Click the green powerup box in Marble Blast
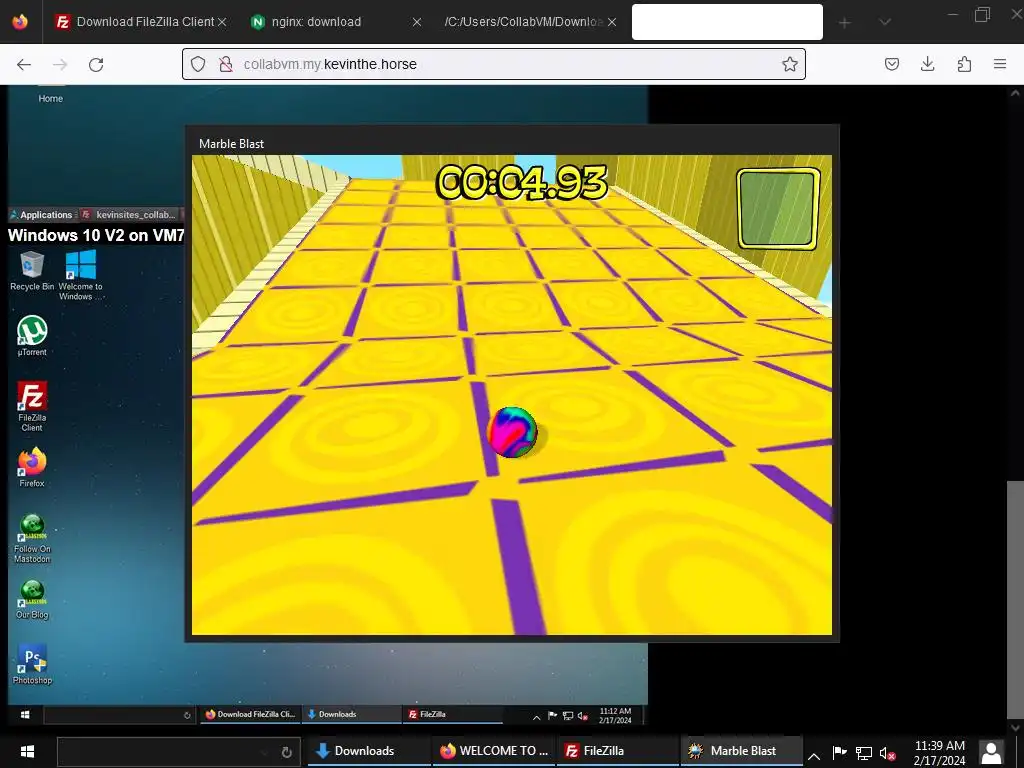Screen dimensions: 1024x768 (x=778, y=209)
